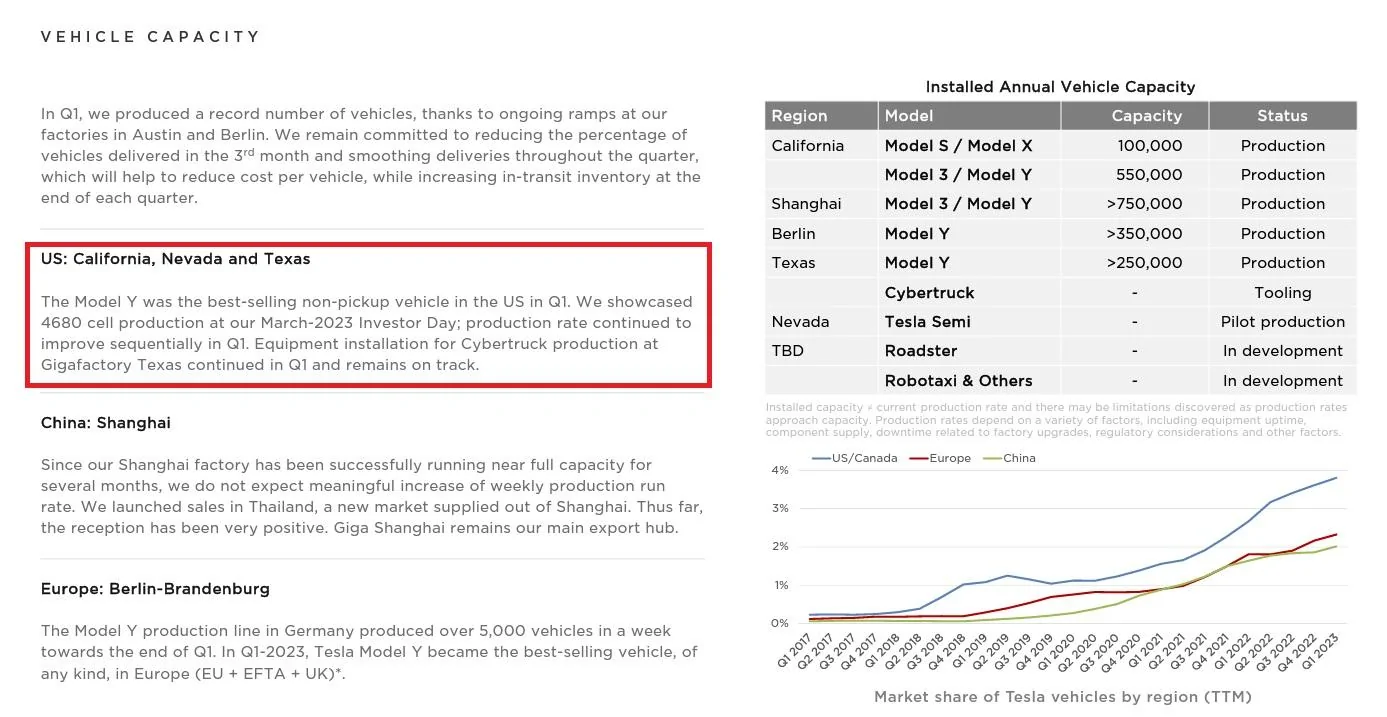Click the Roadster 'In development' status
The height and width of the screenshot is (717, 1387).
pos(1282,351)
